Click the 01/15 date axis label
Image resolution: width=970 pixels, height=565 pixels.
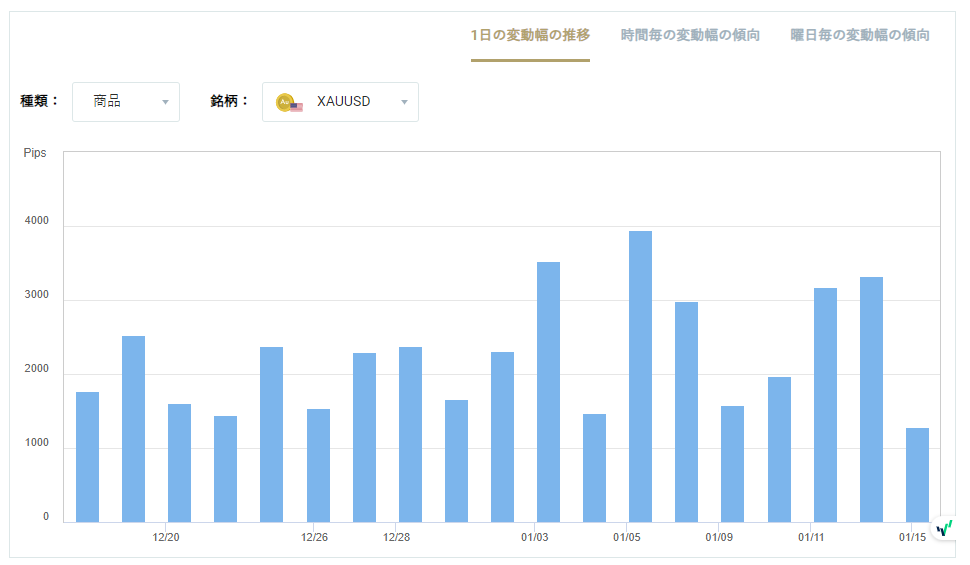(912, 537)
